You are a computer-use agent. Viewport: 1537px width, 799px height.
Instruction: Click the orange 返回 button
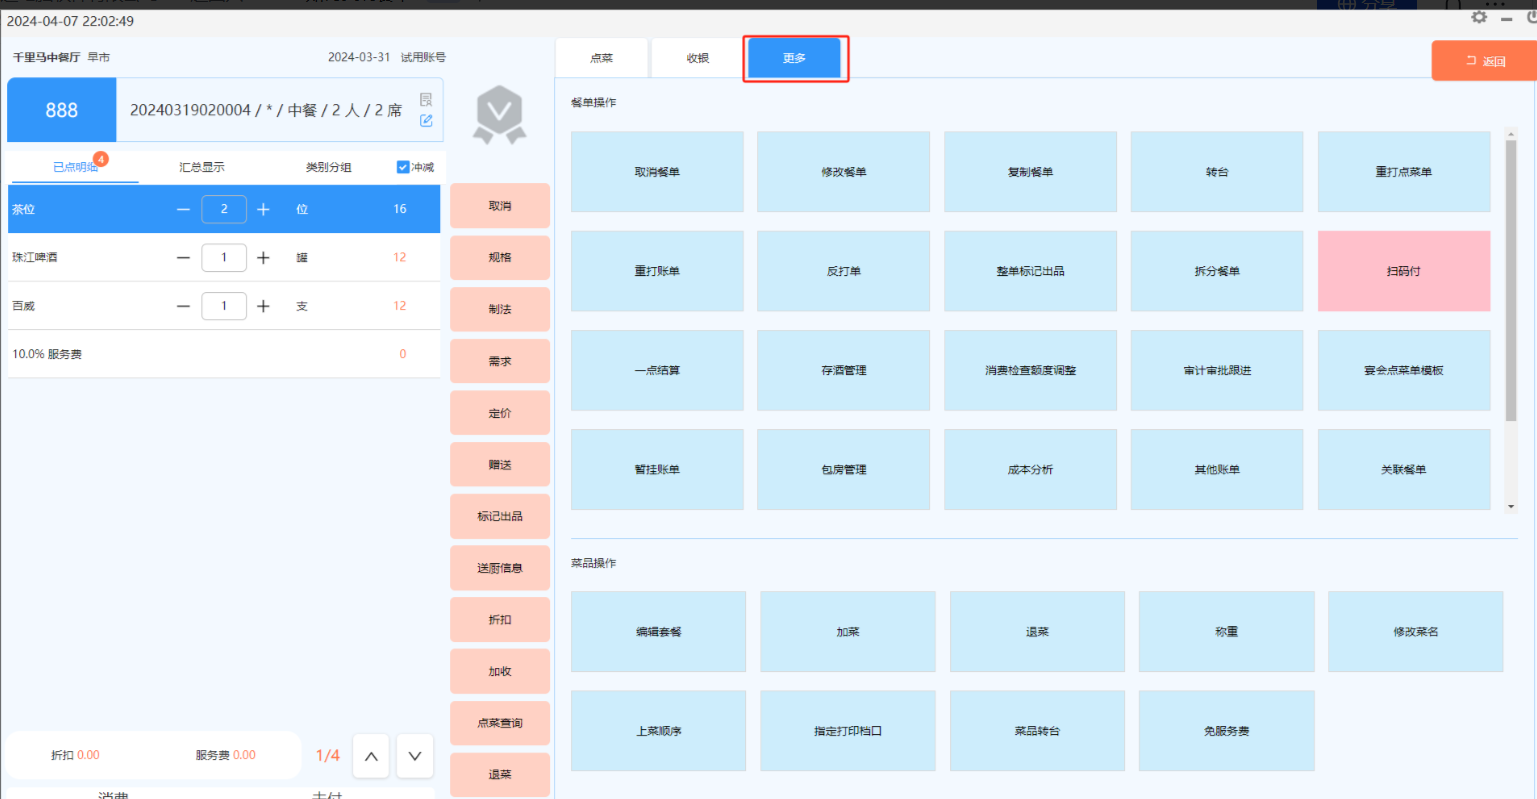click(1484, 61)
